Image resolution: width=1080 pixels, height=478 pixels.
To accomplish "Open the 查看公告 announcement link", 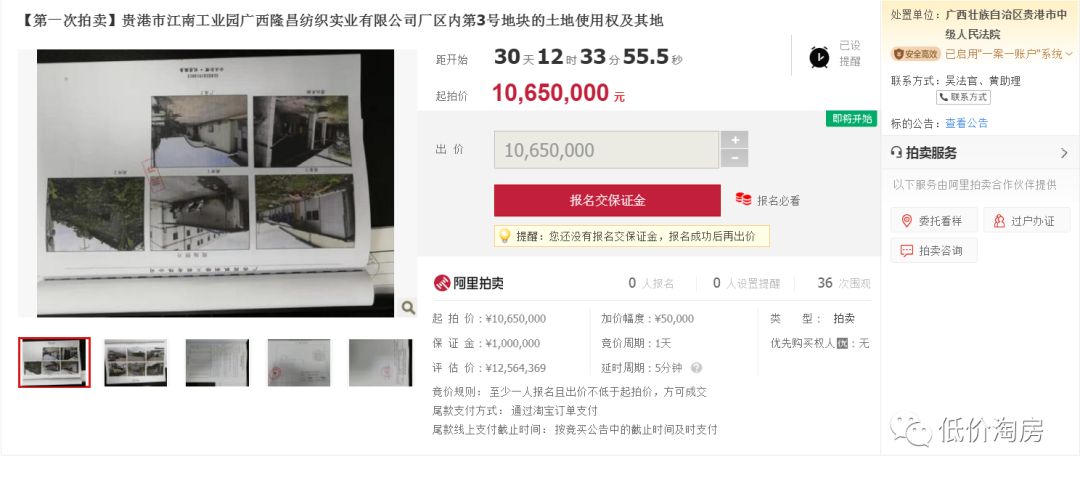I will 966,123.
